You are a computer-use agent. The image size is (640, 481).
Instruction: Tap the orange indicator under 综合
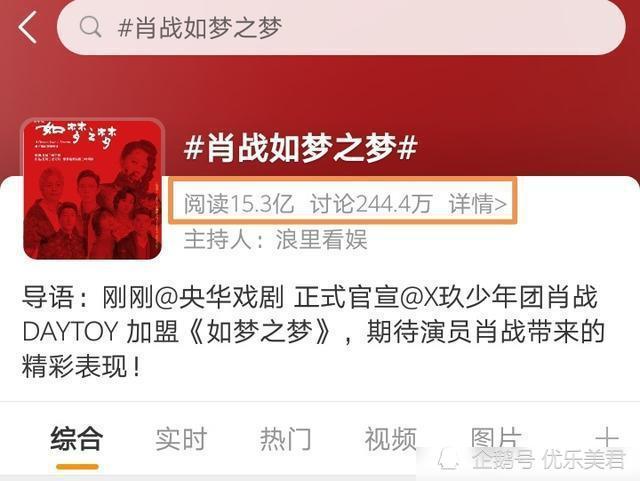77,467
